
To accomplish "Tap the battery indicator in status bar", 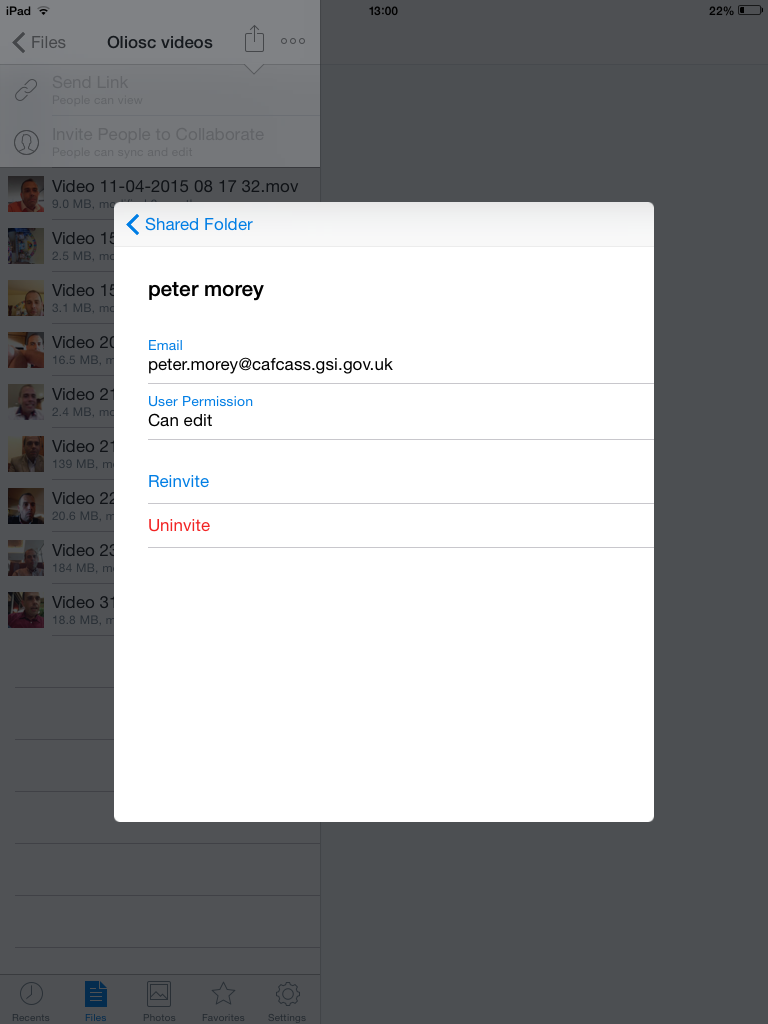I will coord(749,11).
